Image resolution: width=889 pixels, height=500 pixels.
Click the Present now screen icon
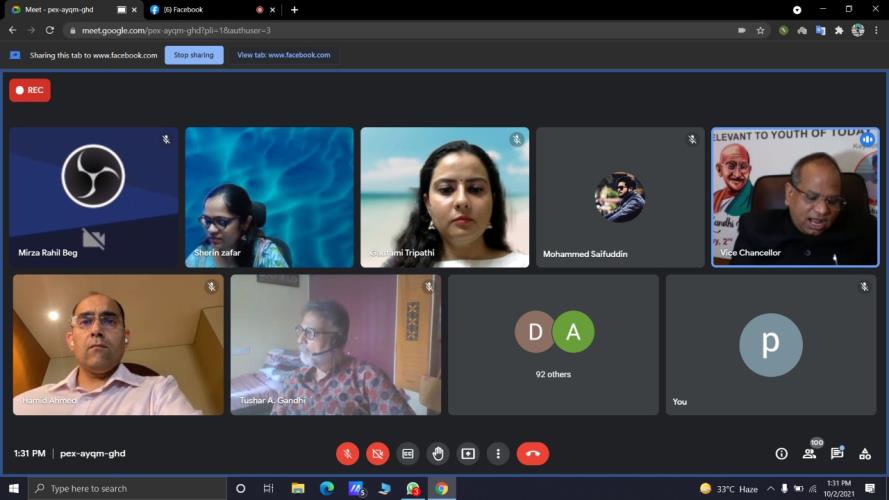(468, 453)
